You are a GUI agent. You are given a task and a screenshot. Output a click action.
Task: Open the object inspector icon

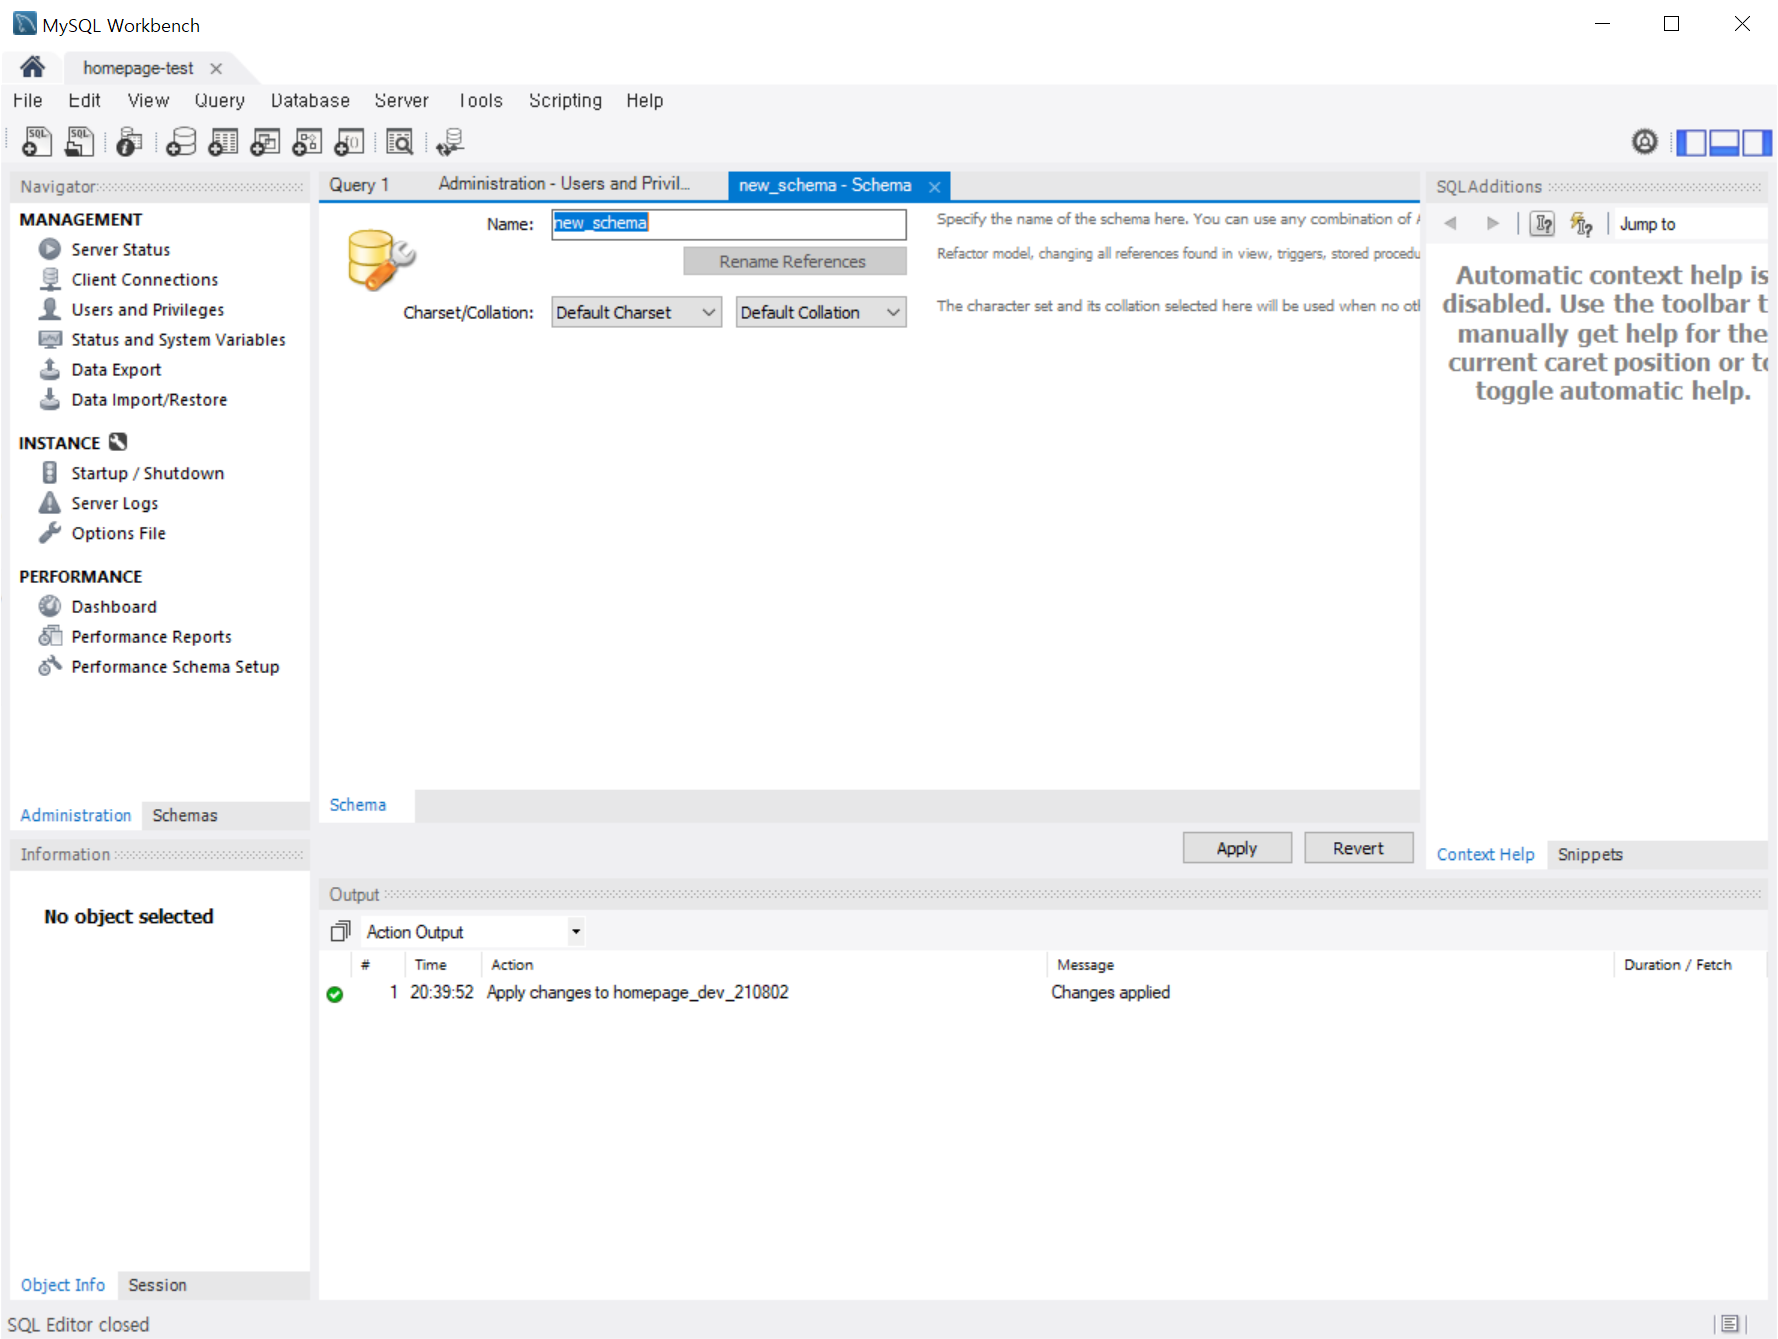129,142
